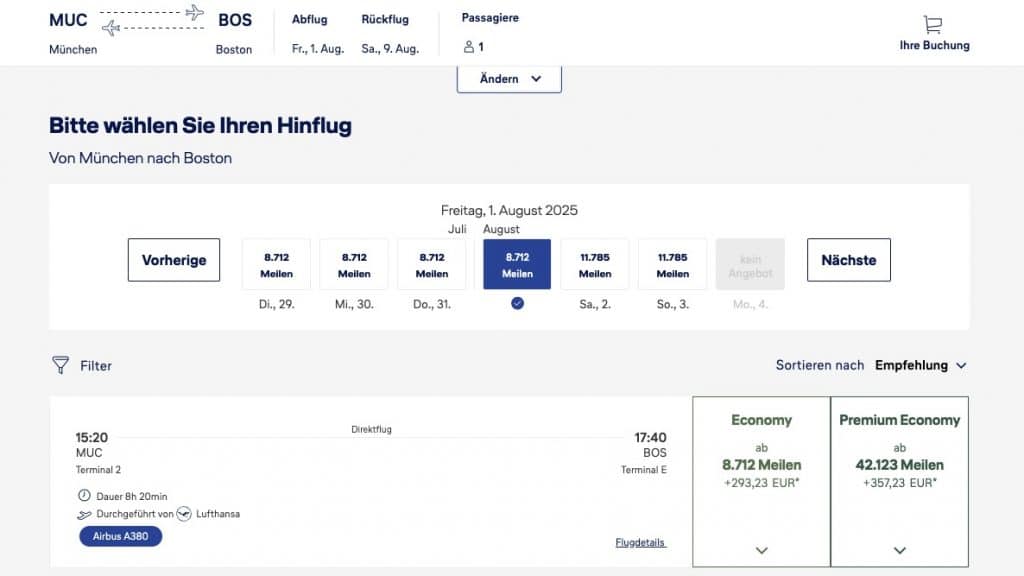1024x576 pixels.
Task: Open the Filter funnel icon
Action: coord(61,365)
